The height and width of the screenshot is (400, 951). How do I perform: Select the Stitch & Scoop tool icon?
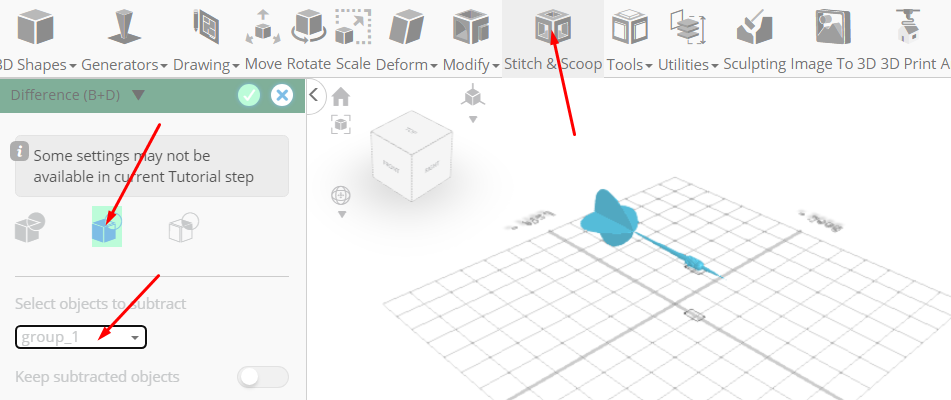click(x=553, y=28)
